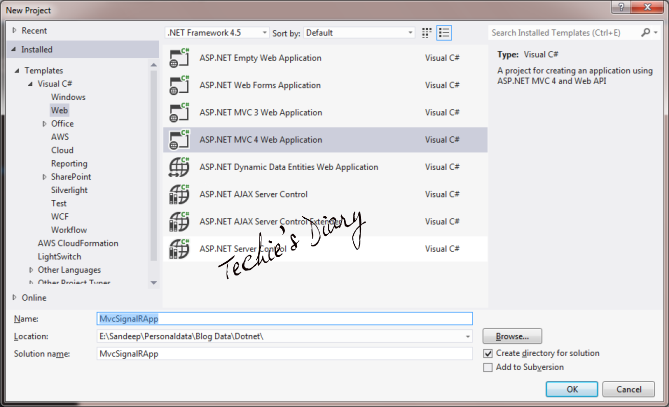This screenshot has height=407, width=669.
Task: Click the project Name input field
Action: point(285,319)
